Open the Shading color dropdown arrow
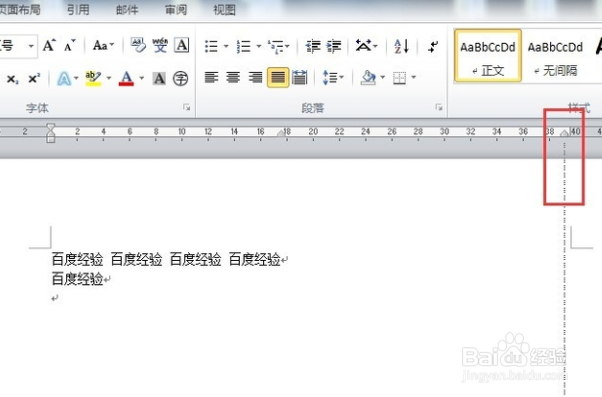The width and height of the screenshot is (602, 397). tap(382, 77)
